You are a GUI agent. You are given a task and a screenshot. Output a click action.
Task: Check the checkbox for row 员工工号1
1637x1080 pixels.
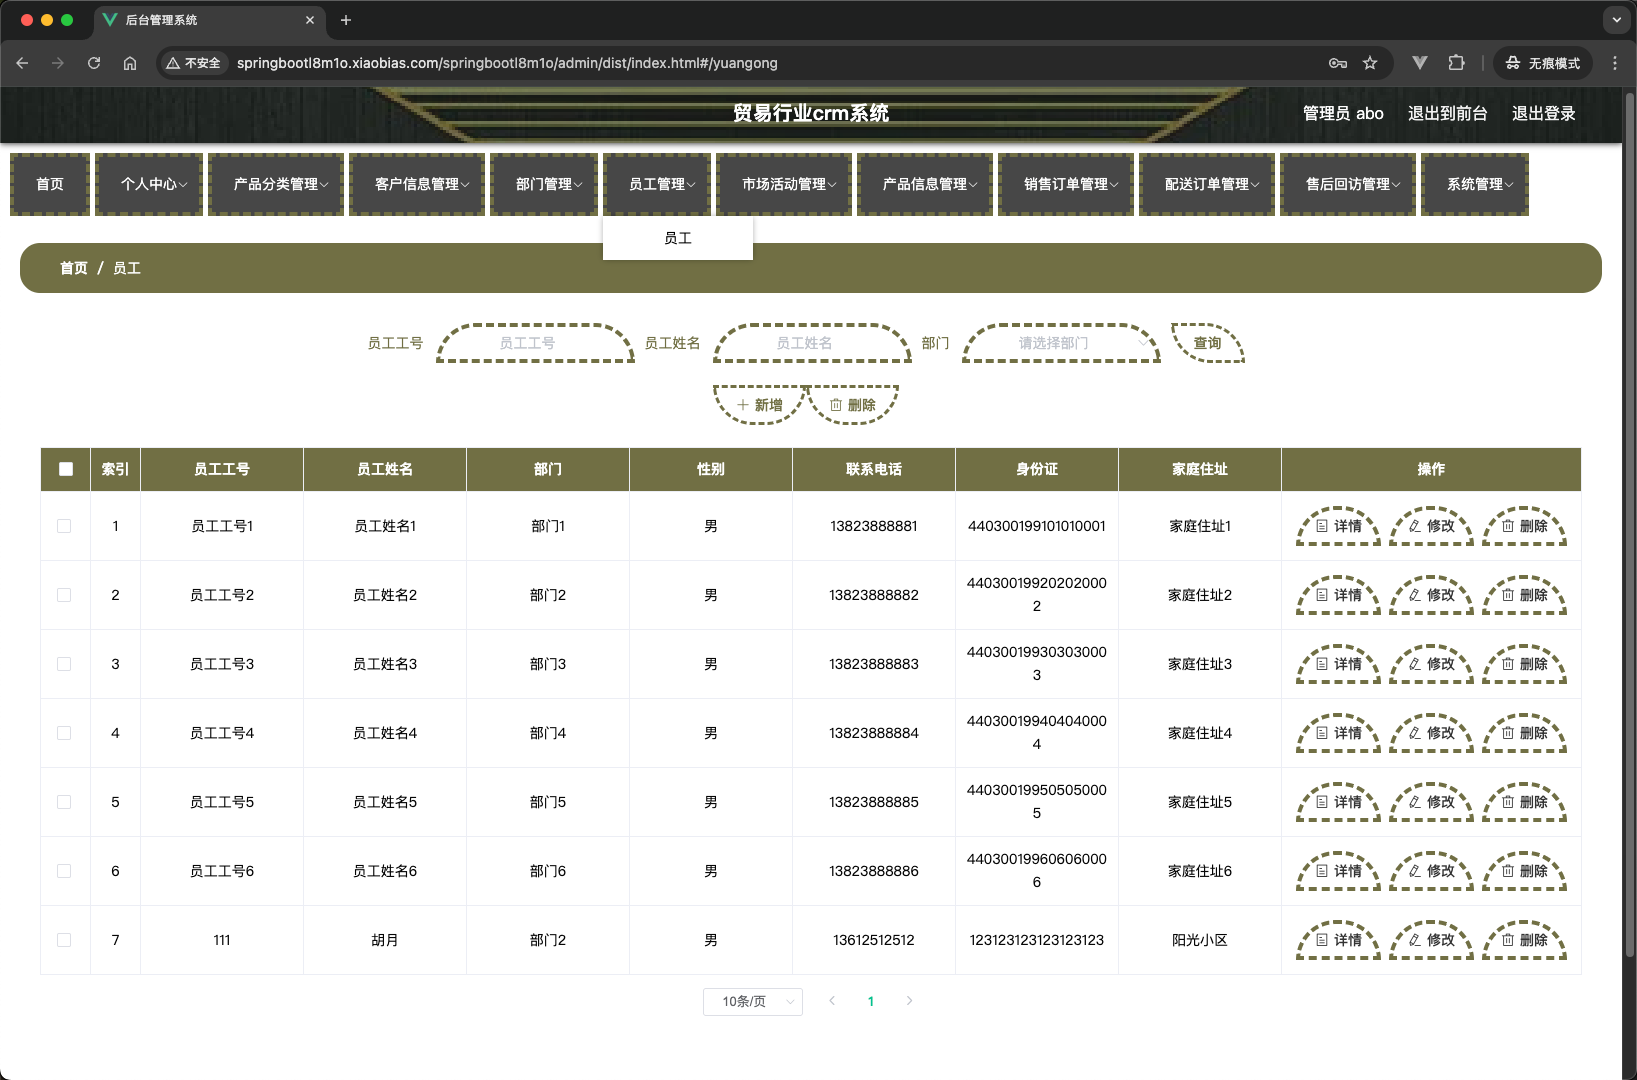[x=64, y=526]
